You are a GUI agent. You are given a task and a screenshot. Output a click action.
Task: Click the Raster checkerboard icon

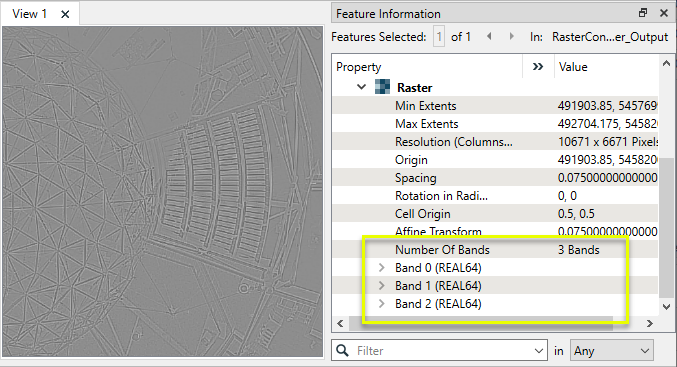click(382, 87)
